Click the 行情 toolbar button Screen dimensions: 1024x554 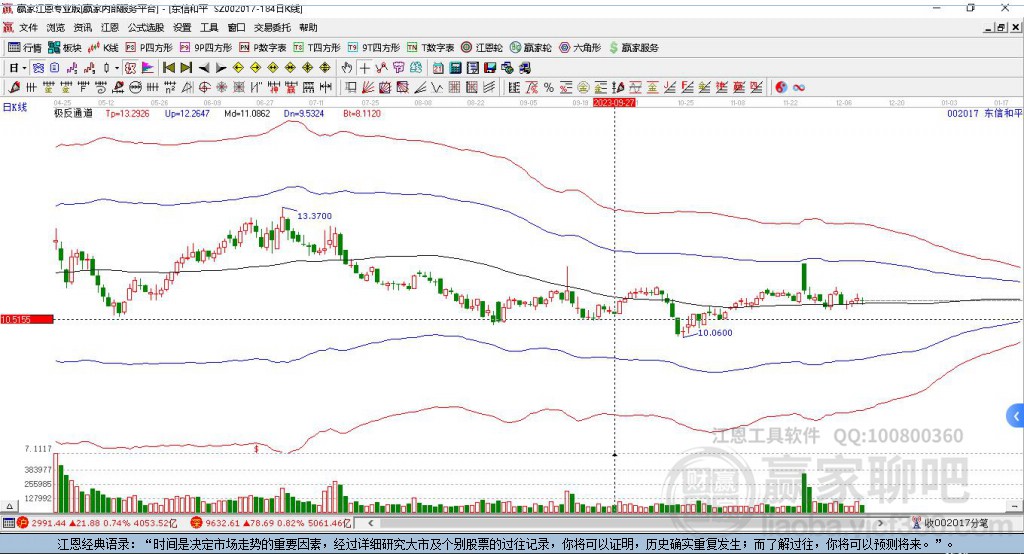[x=25, y=48]
